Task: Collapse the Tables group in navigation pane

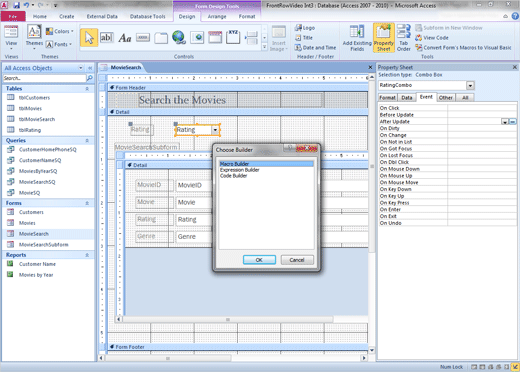Action: 87,89
